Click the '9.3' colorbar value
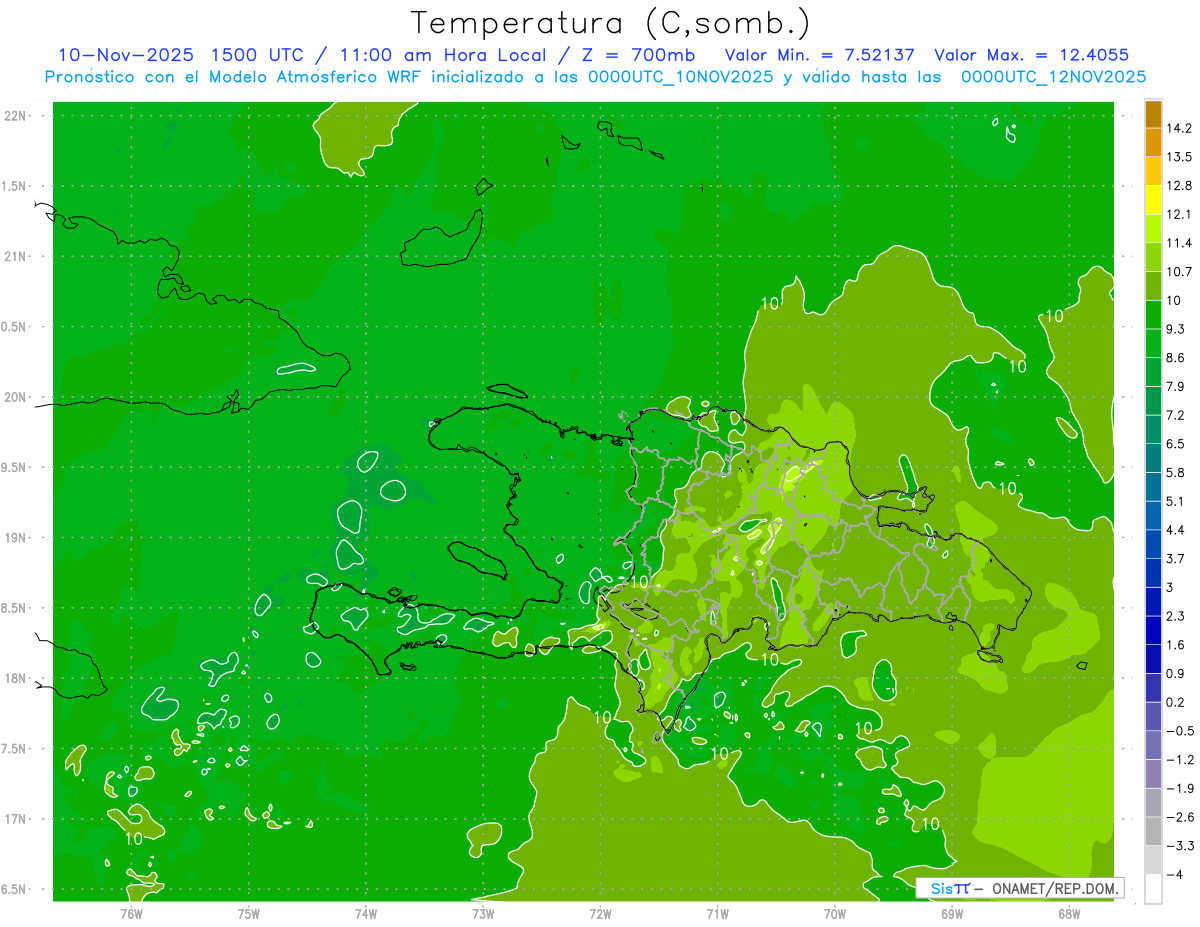Screen dimensions: 1200x927 pyautogui.click(x=1176, y=329)
